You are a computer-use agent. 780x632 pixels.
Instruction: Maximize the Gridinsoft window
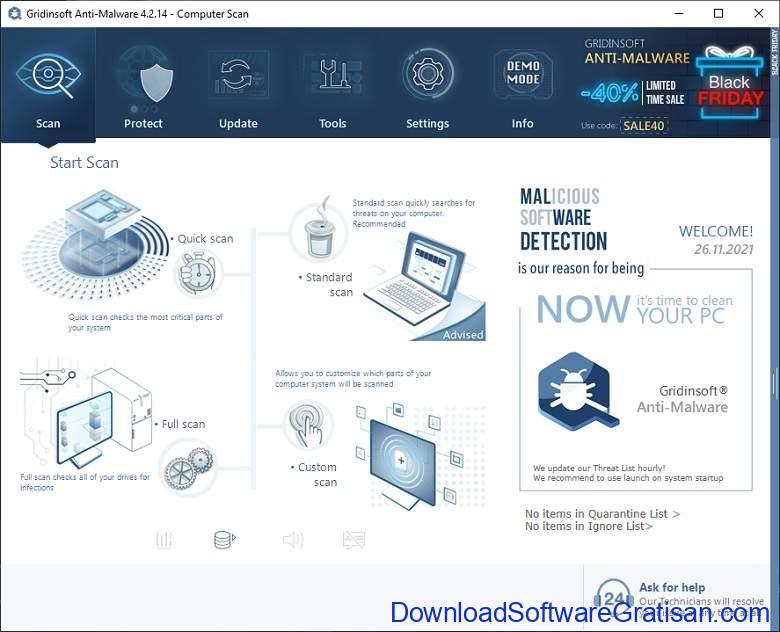pos(718,13)
